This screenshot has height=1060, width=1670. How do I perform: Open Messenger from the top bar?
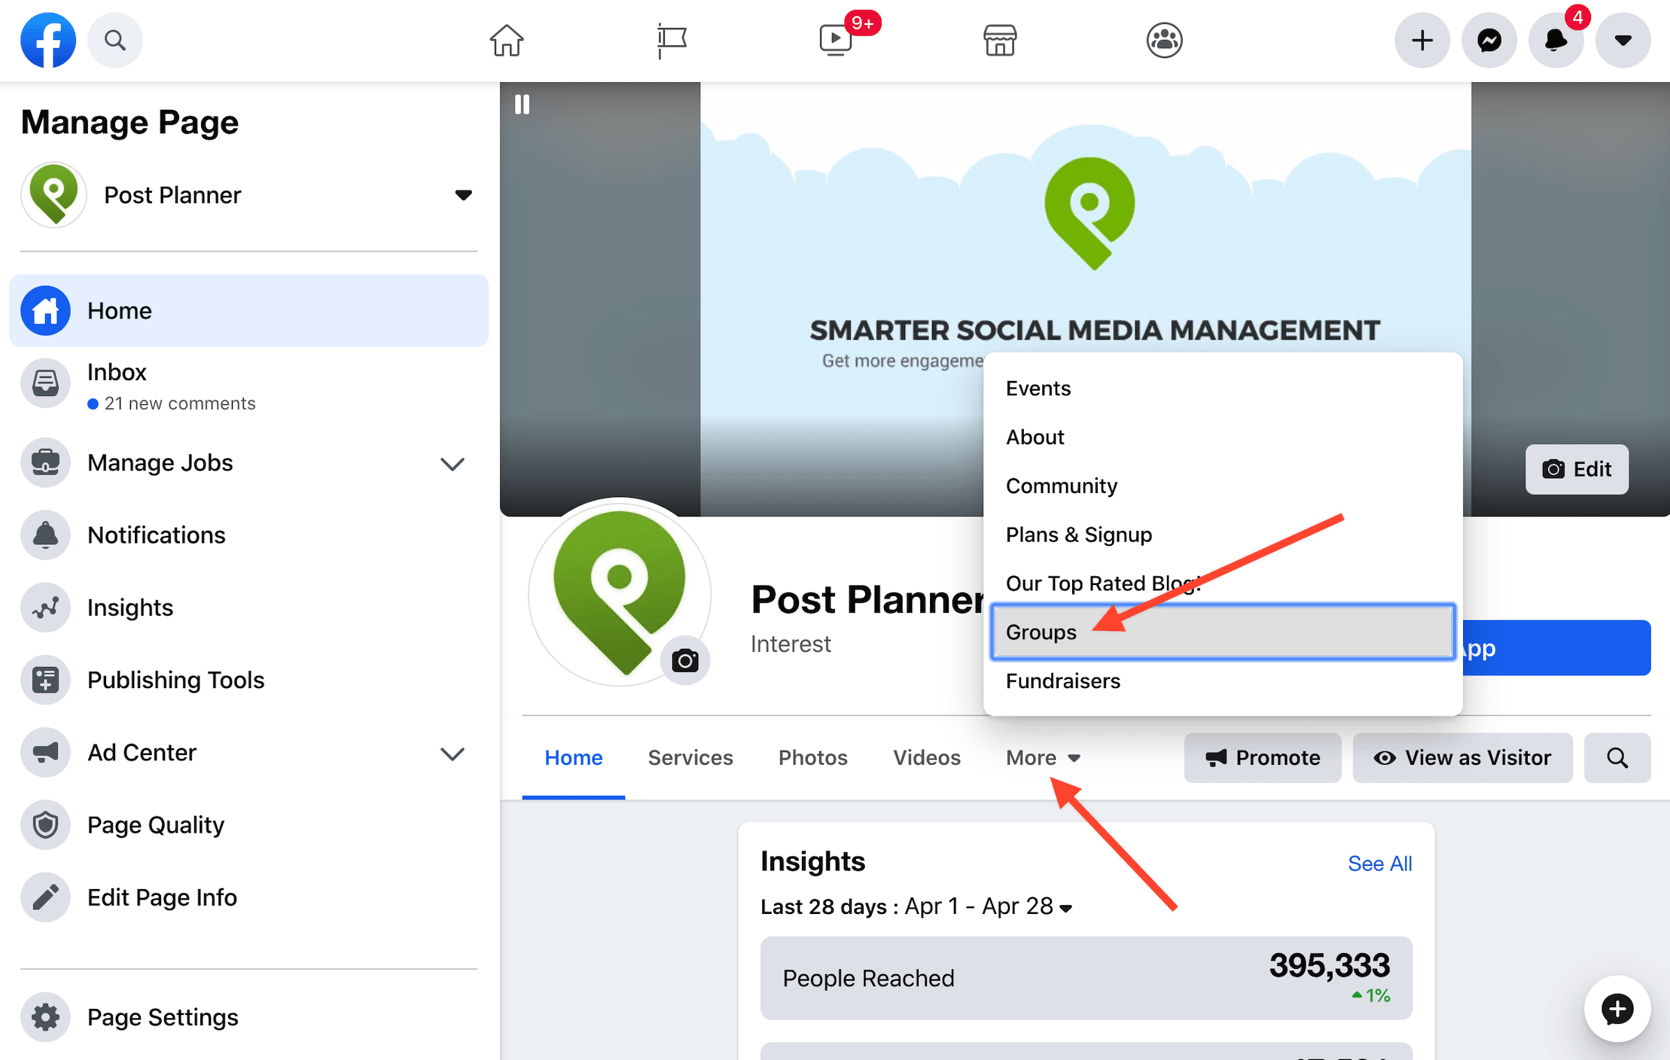click(x=1489, y=40)
